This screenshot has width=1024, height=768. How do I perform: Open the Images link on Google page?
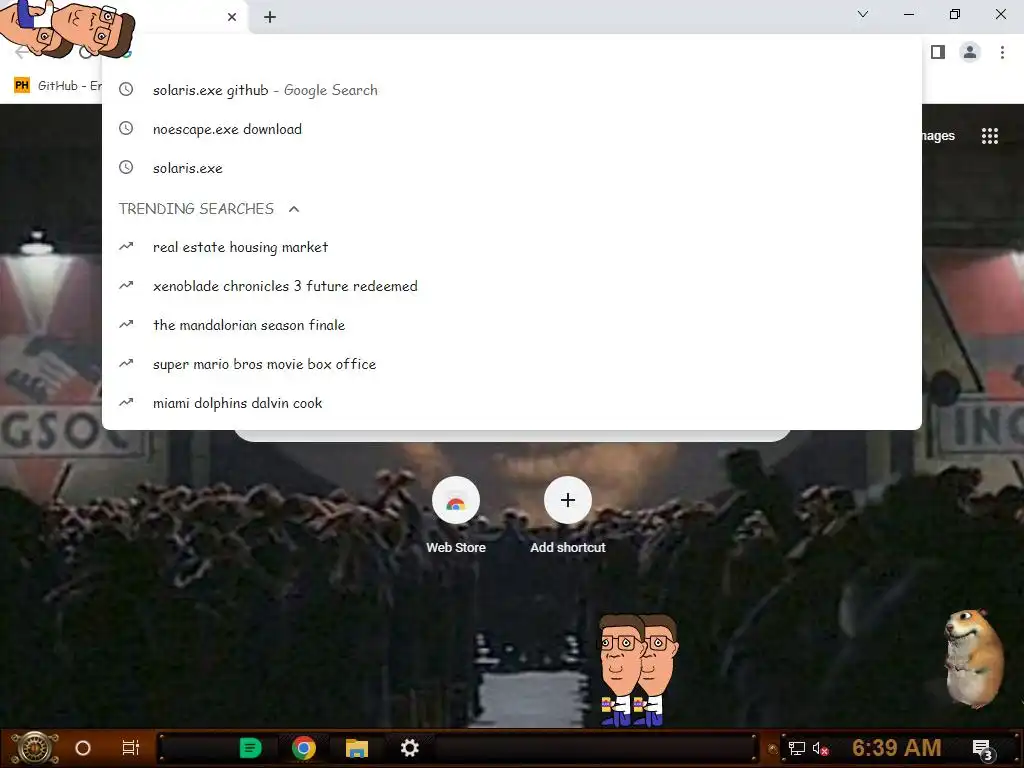pos(938,136)
